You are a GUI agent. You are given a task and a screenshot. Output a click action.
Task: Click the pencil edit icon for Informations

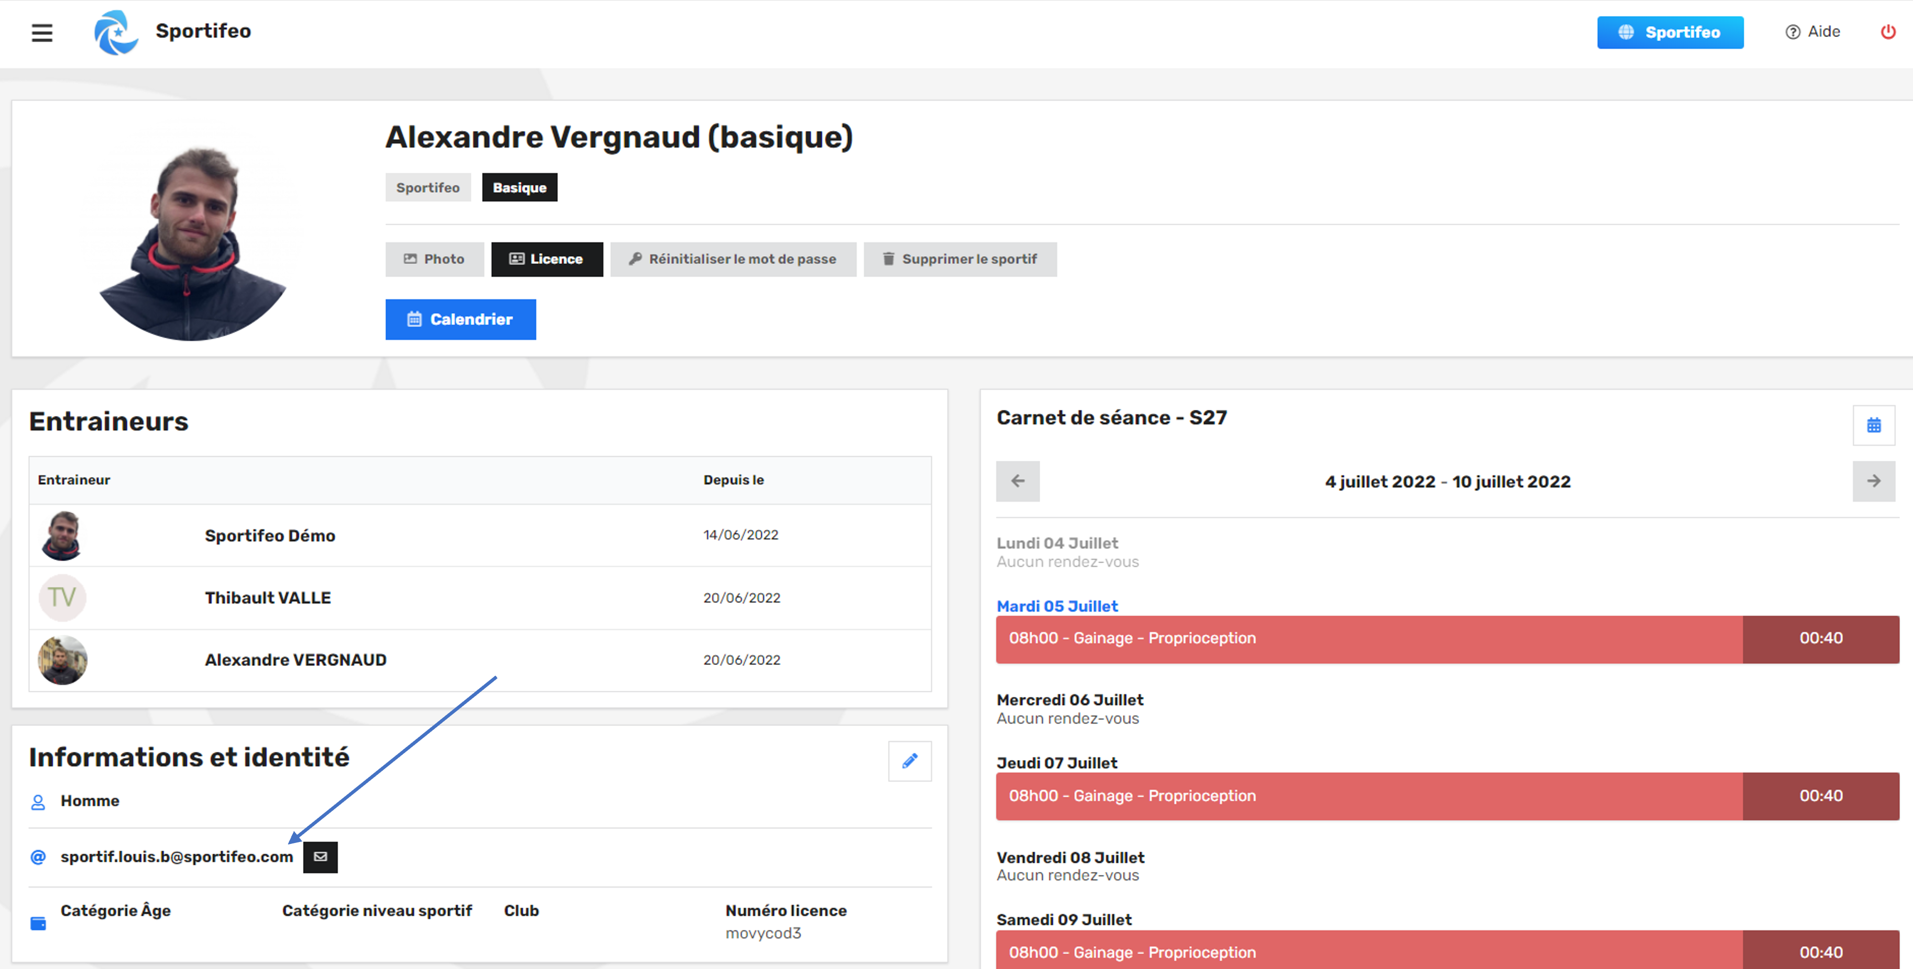click(910, 761)
